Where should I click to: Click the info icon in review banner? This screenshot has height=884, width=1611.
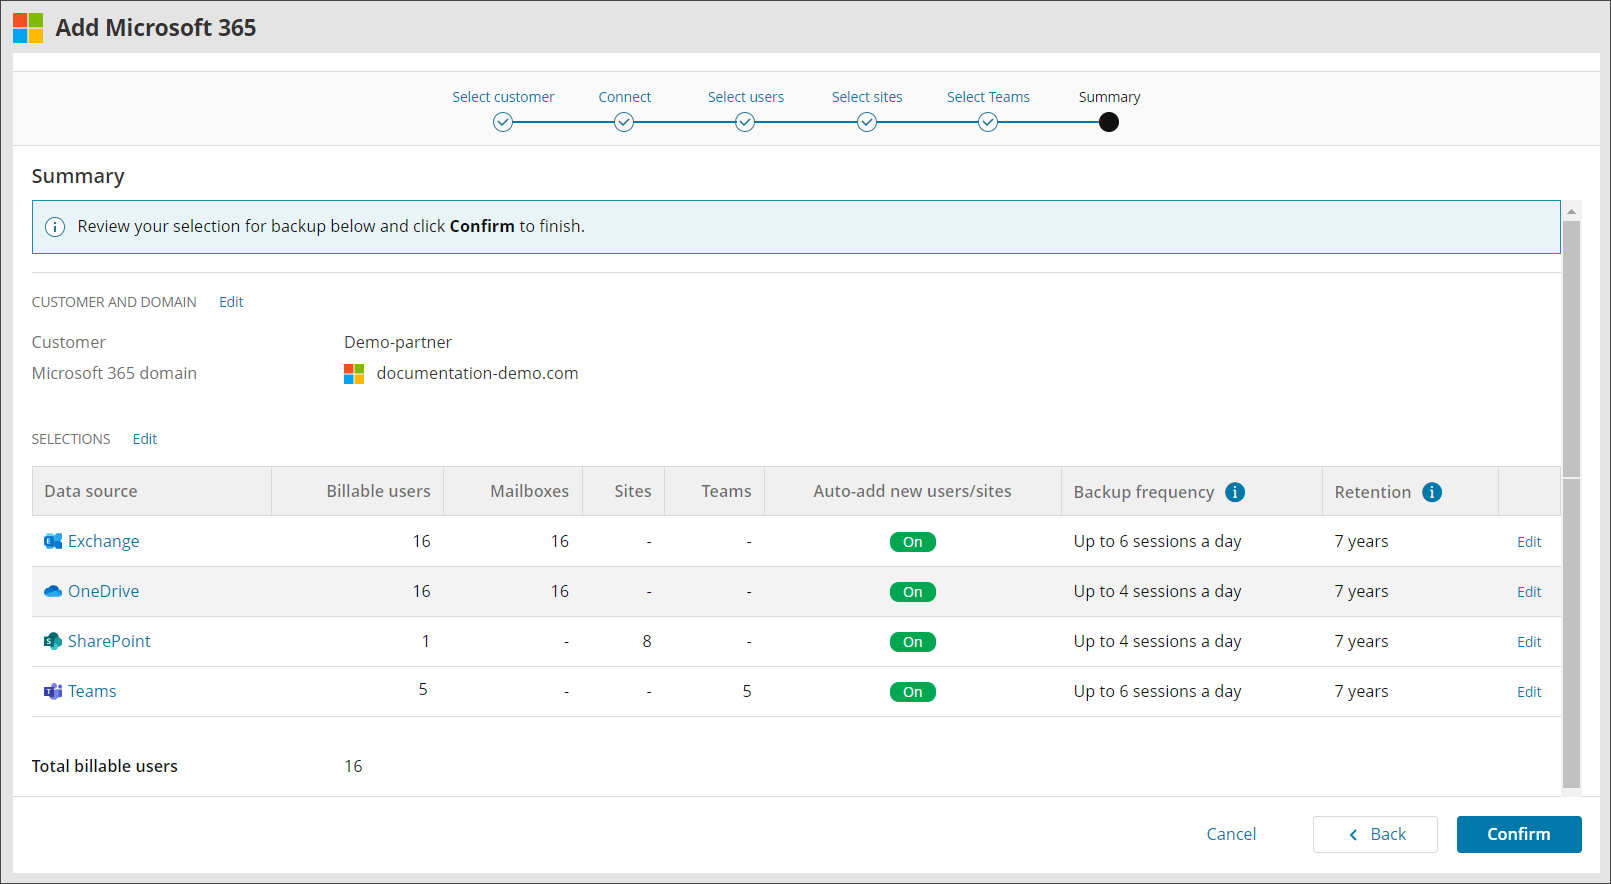[56, 227]
